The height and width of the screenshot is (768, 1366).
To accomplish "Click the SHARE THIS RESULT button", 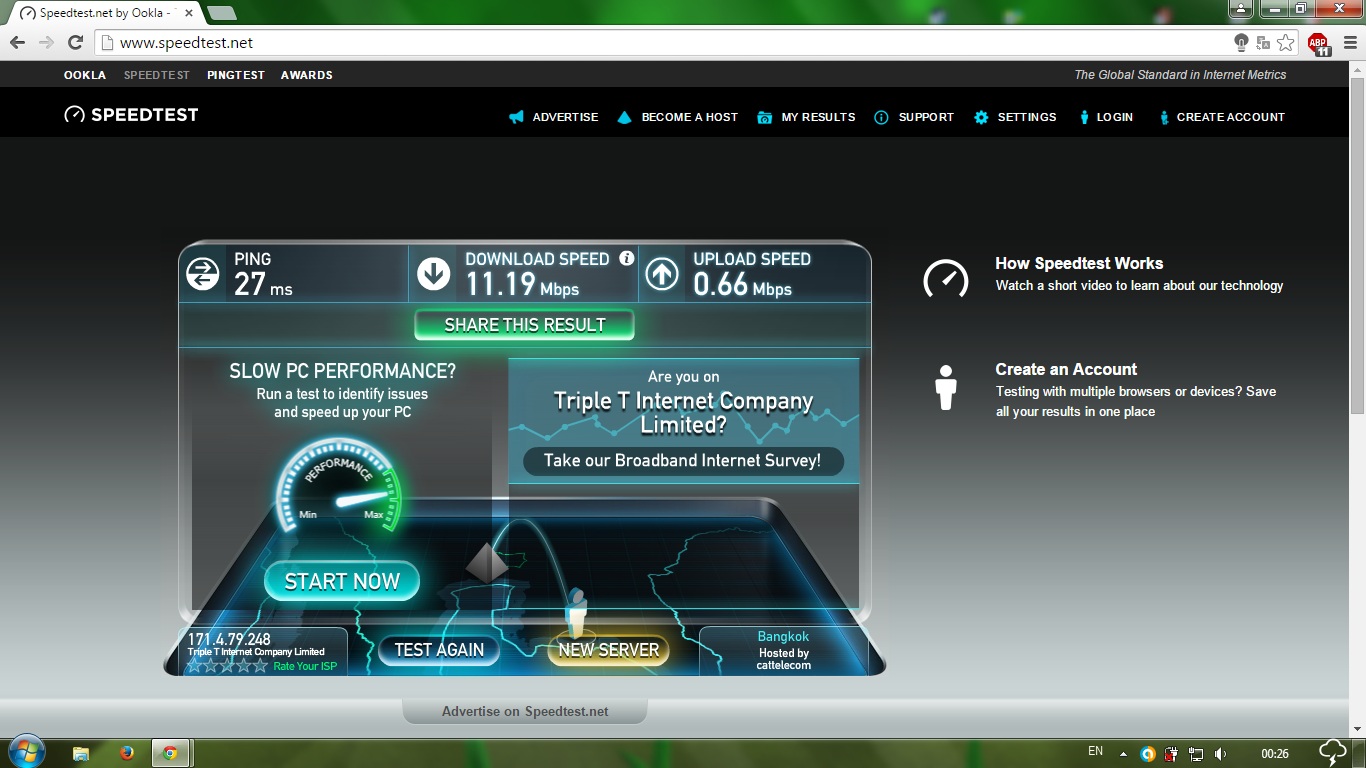I will pyautogui.click(x=525, y=325).
